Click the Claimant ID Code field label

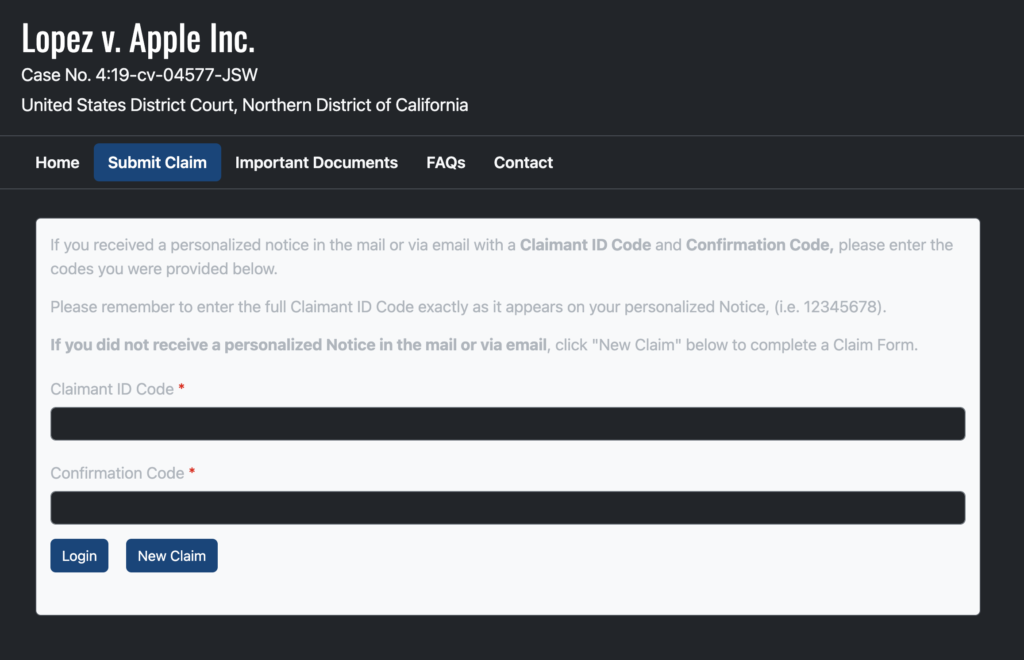112,389
